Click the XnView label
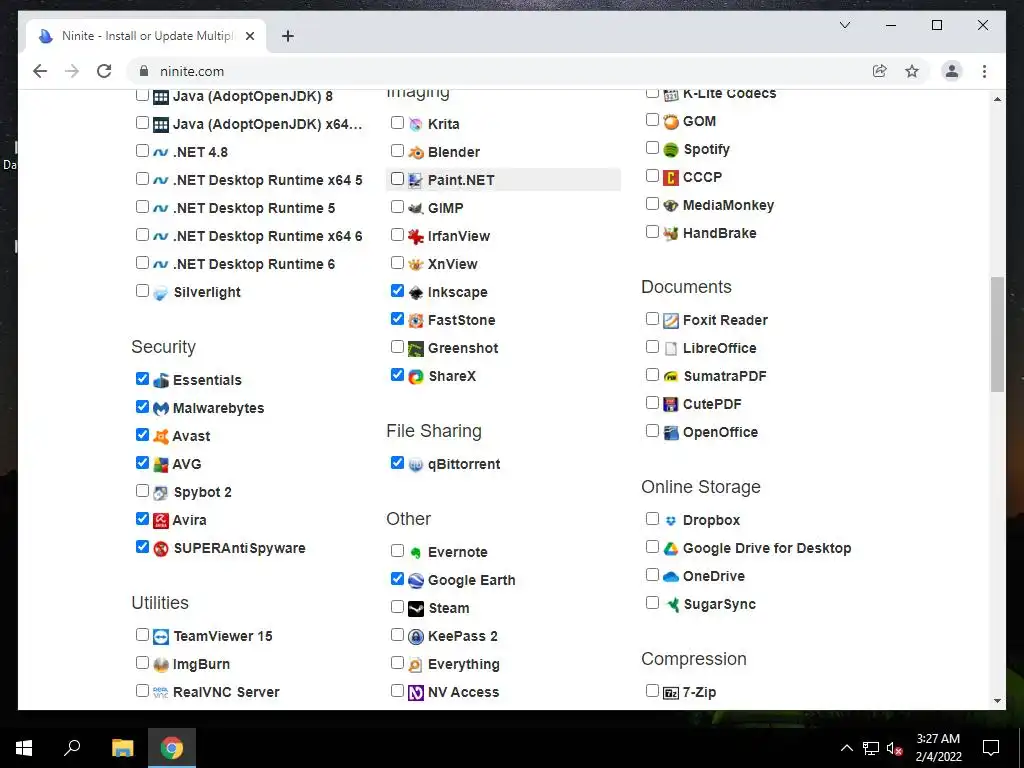The width and height of the screenshot is (1024, 768). (452, 264)
